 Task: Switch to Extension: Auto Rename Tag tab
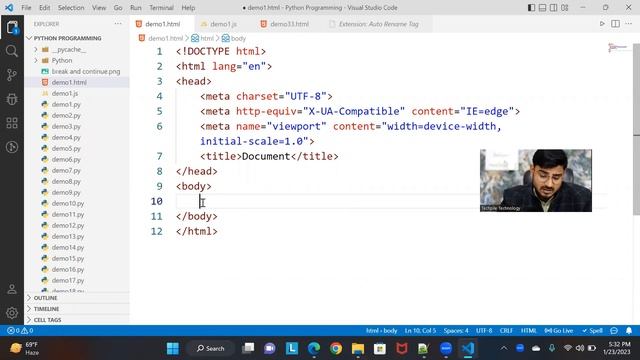point(379,24)
